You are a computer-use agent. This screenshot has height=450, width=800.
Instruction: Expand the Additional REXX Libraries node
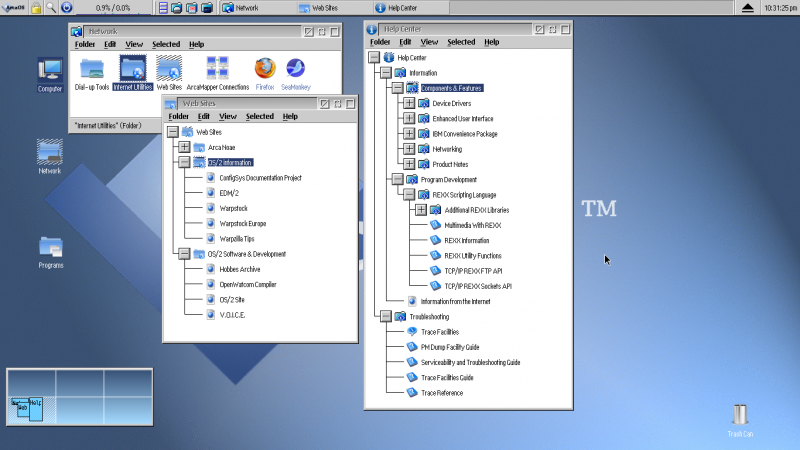point(420,210)
